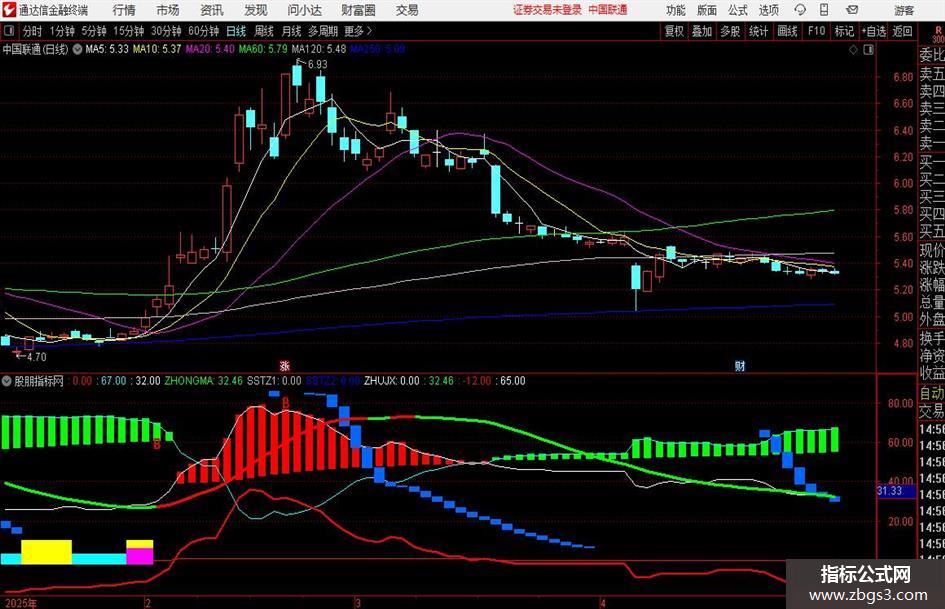Click the ZHONGMA: 32.46 indicator value
Viewport: 945px width, 609px height.
[204, 381]
